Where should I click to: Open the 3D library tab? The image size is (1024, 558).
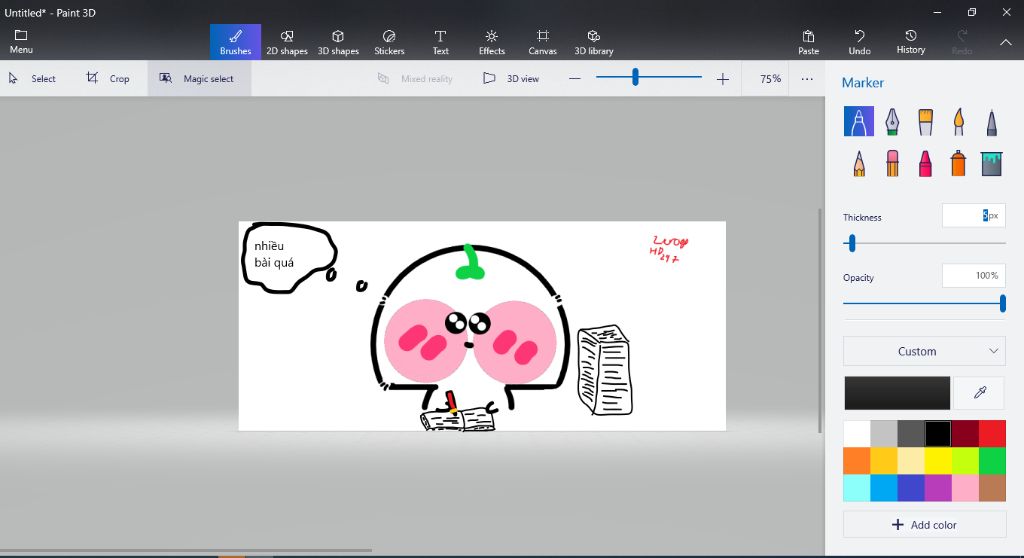point(594,42)
